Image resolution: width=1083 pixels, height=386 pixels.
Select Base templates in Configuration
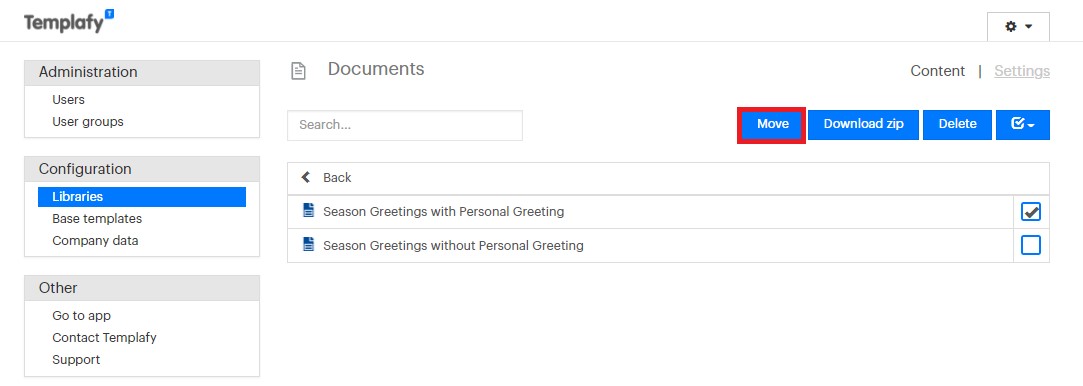(97, 218)
